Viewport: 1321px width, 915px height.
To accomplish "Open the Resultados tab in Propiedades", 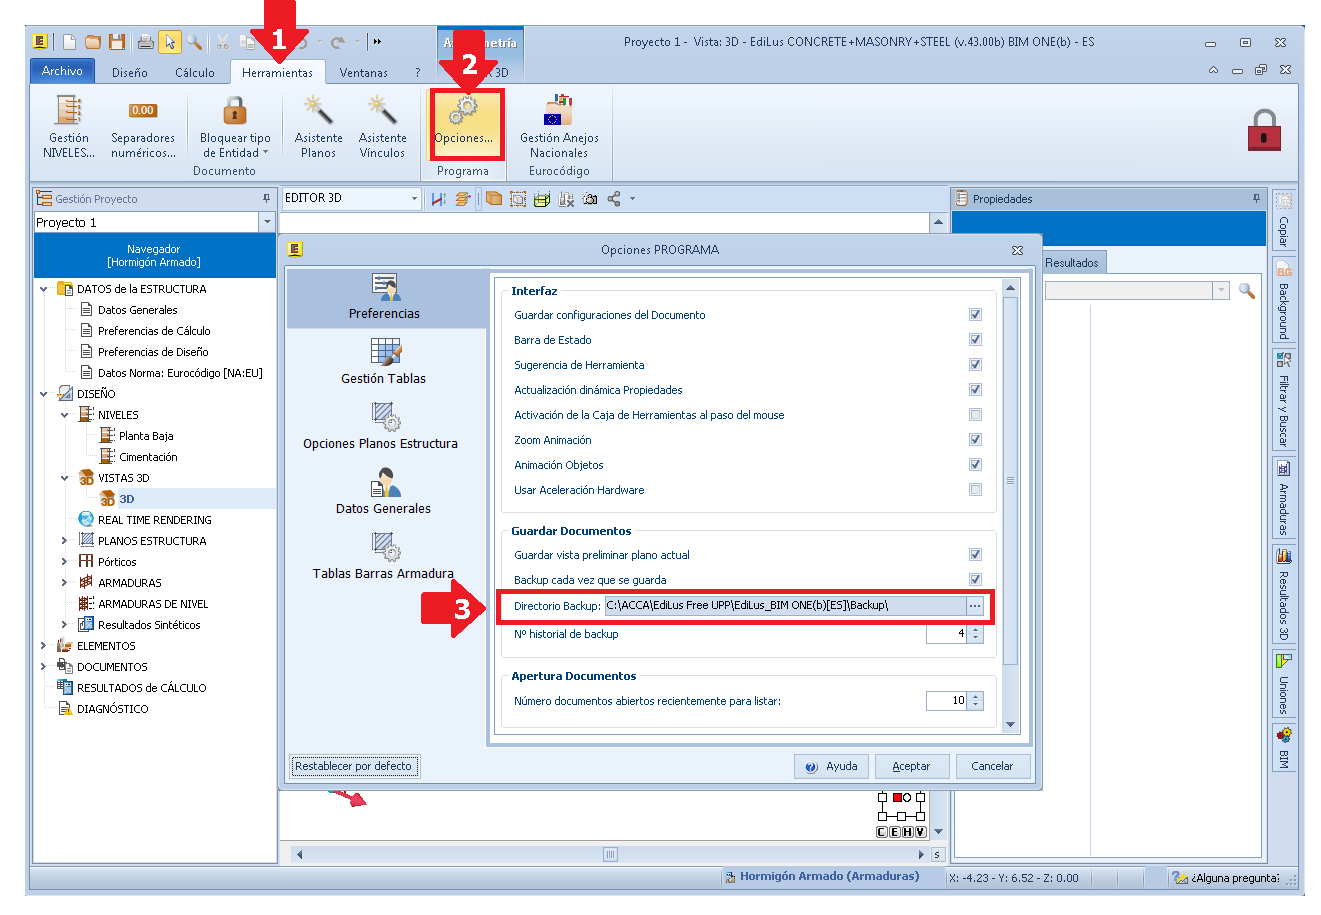I will (1072, 263).
